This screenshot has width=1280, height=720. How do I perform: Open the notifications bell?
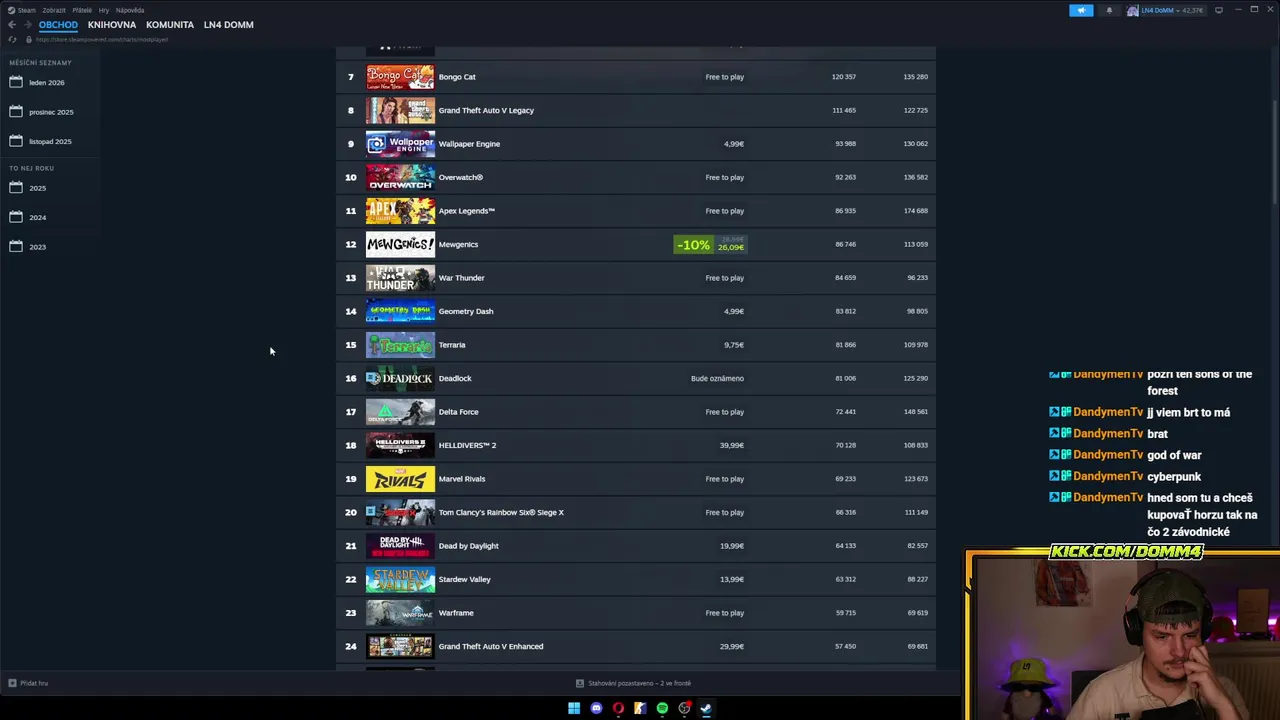1108,10
